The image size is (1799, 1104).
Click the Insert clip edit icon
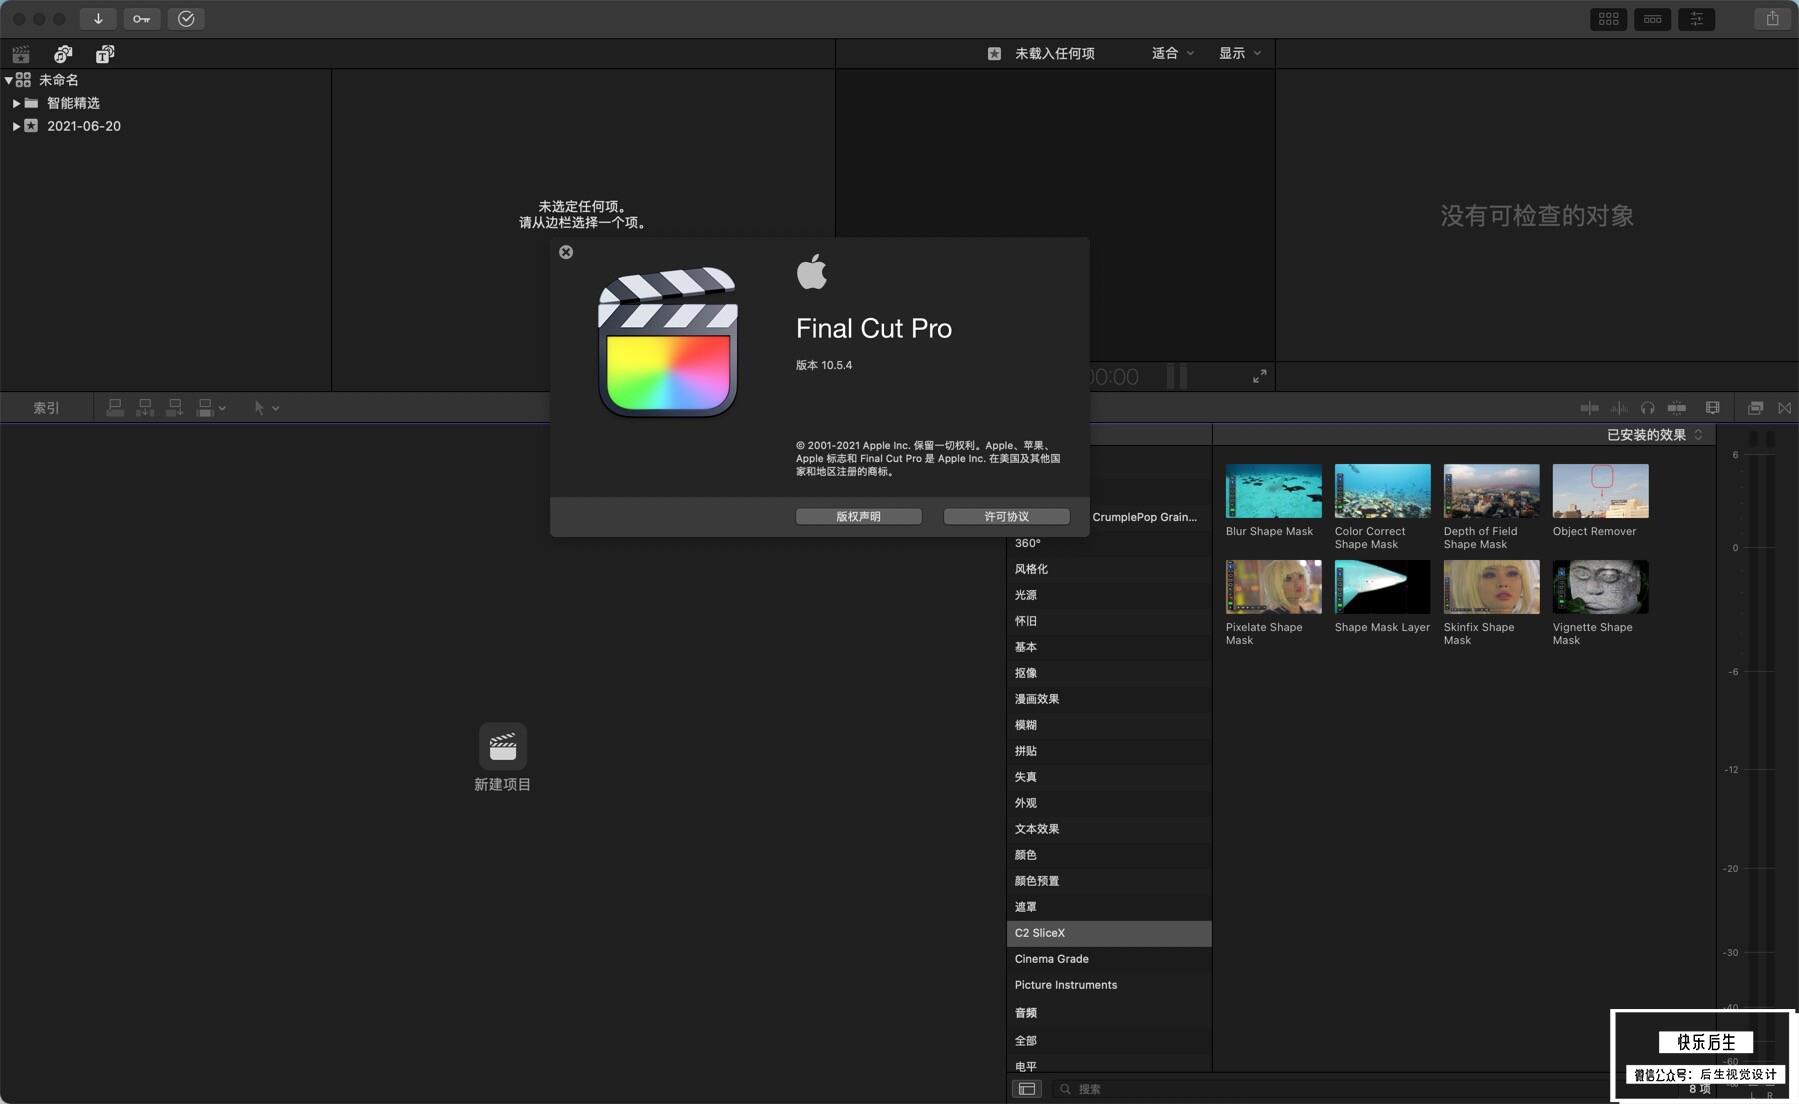(145, 408)
